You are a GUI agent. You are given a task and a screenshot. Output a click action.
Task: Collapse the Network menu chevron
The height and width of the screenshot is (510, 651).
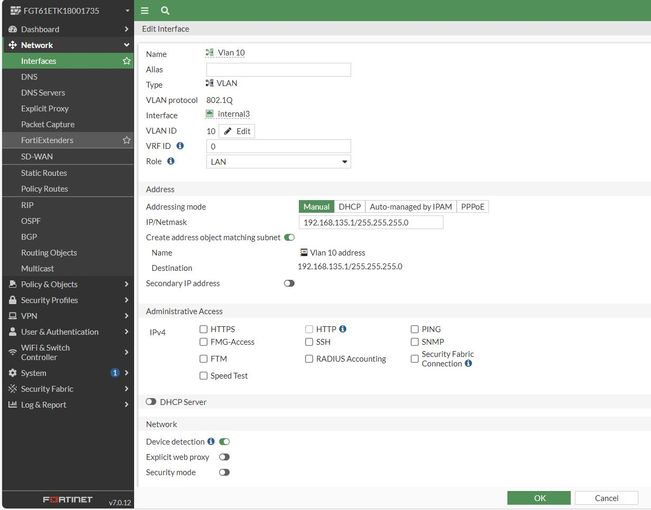point(126,45)
